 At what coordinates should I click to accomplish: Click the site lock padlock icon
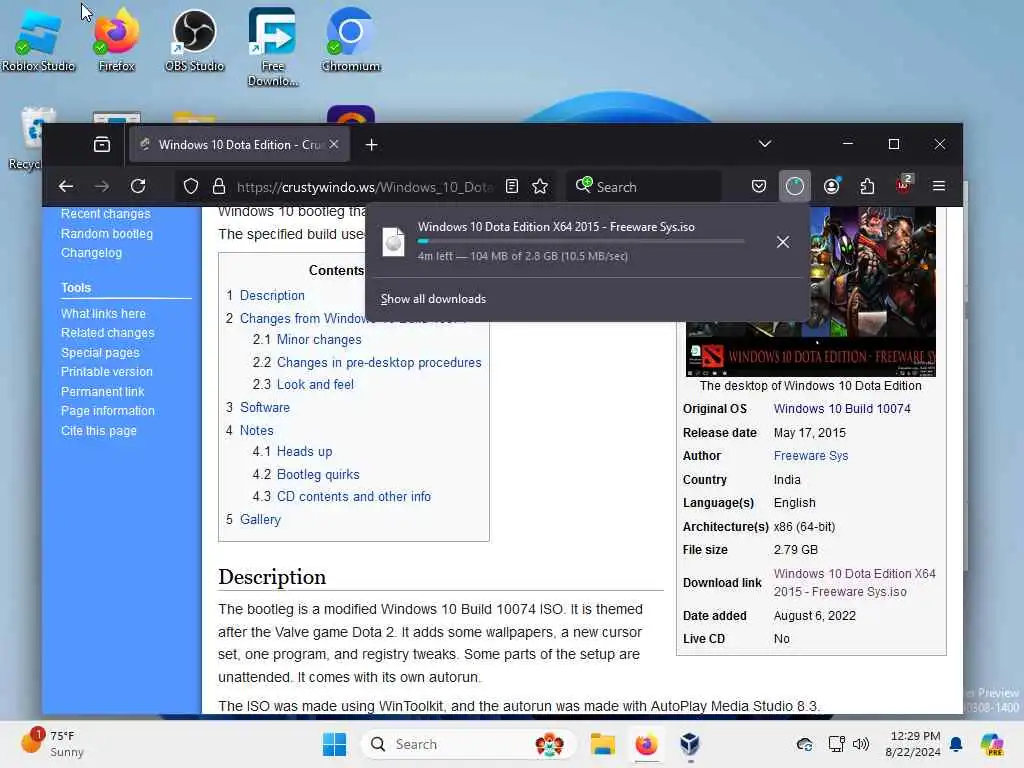pos(219,187)
